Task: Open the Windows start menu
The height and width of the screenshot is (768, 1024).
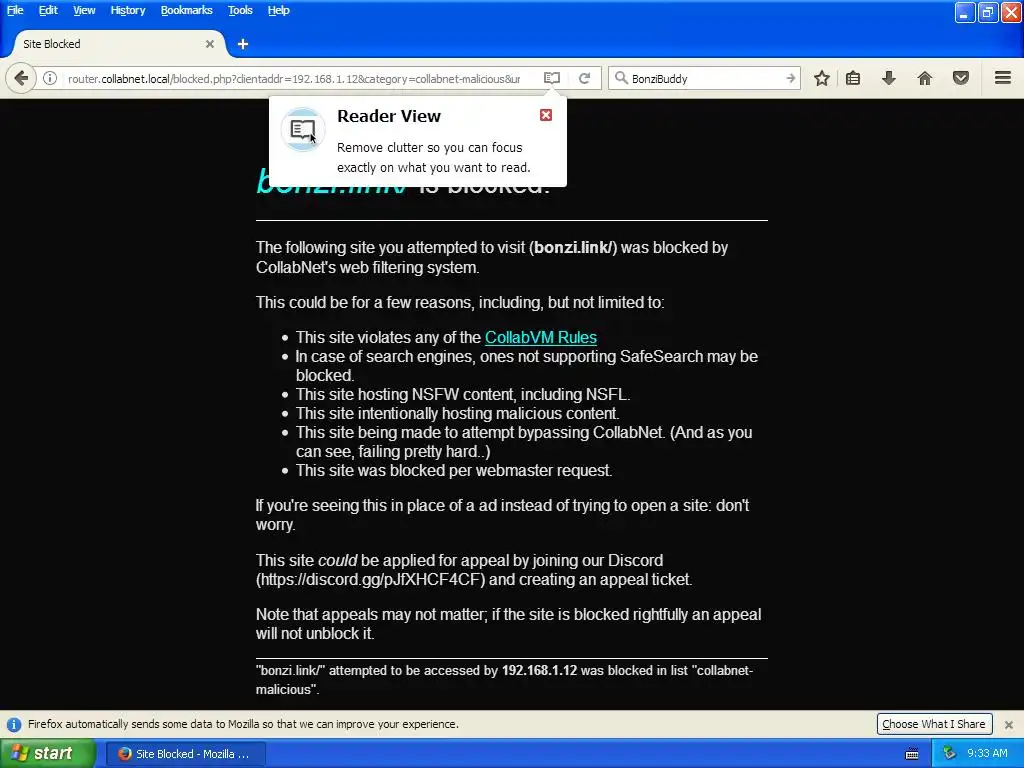Action: 46,754
